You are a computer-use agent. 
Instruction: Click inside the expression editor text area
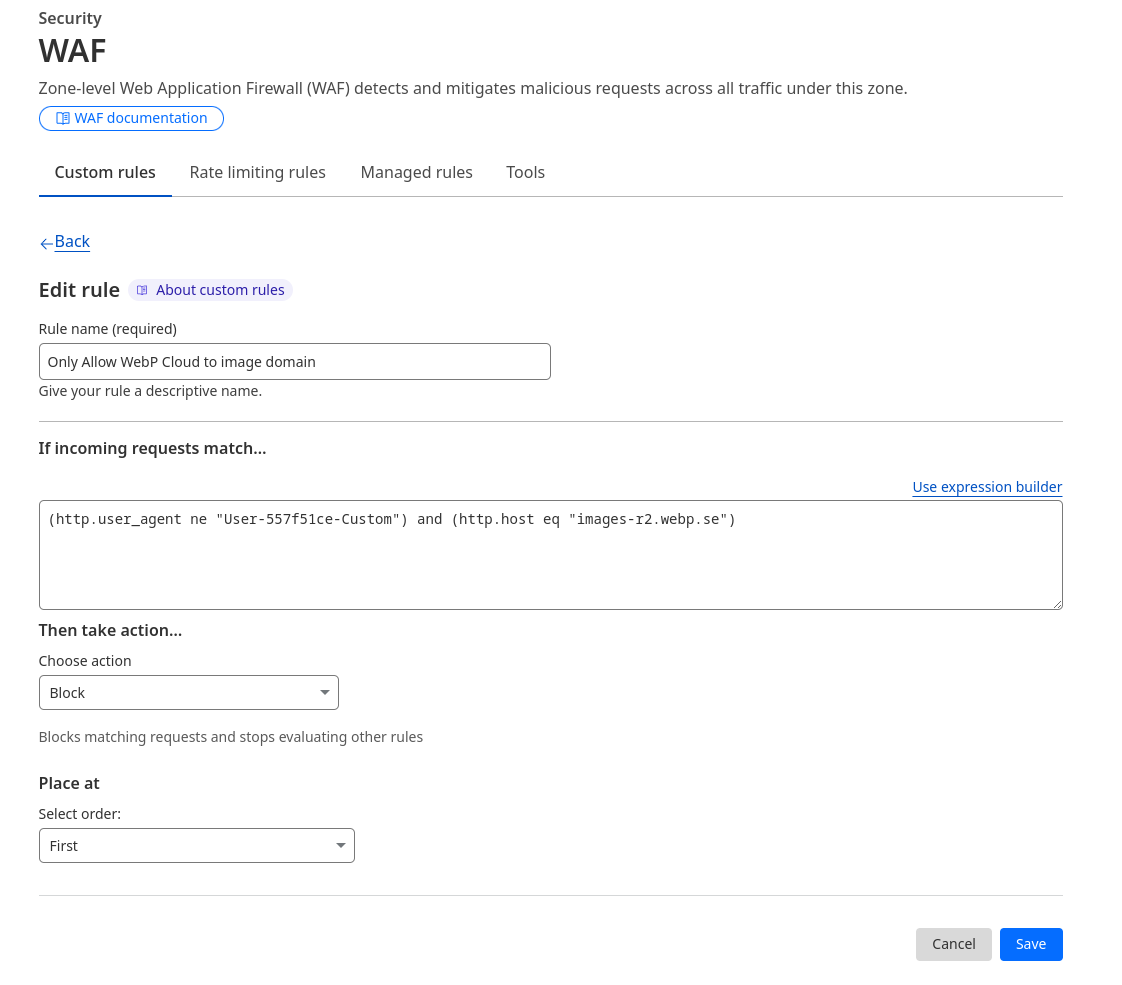point(550,555)
